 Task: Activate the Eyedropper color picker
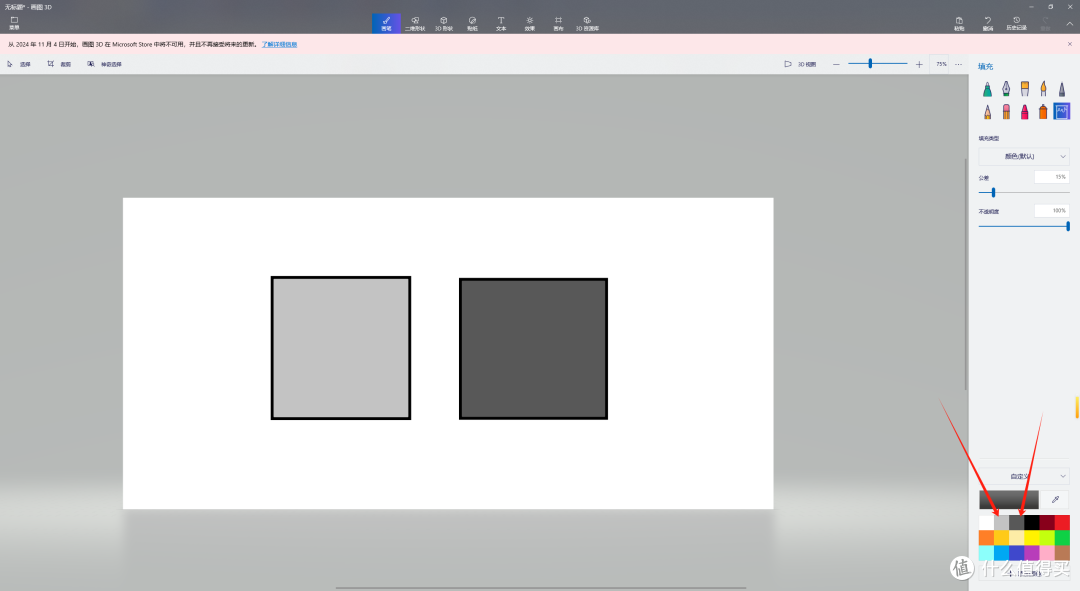click(1055, 499)
